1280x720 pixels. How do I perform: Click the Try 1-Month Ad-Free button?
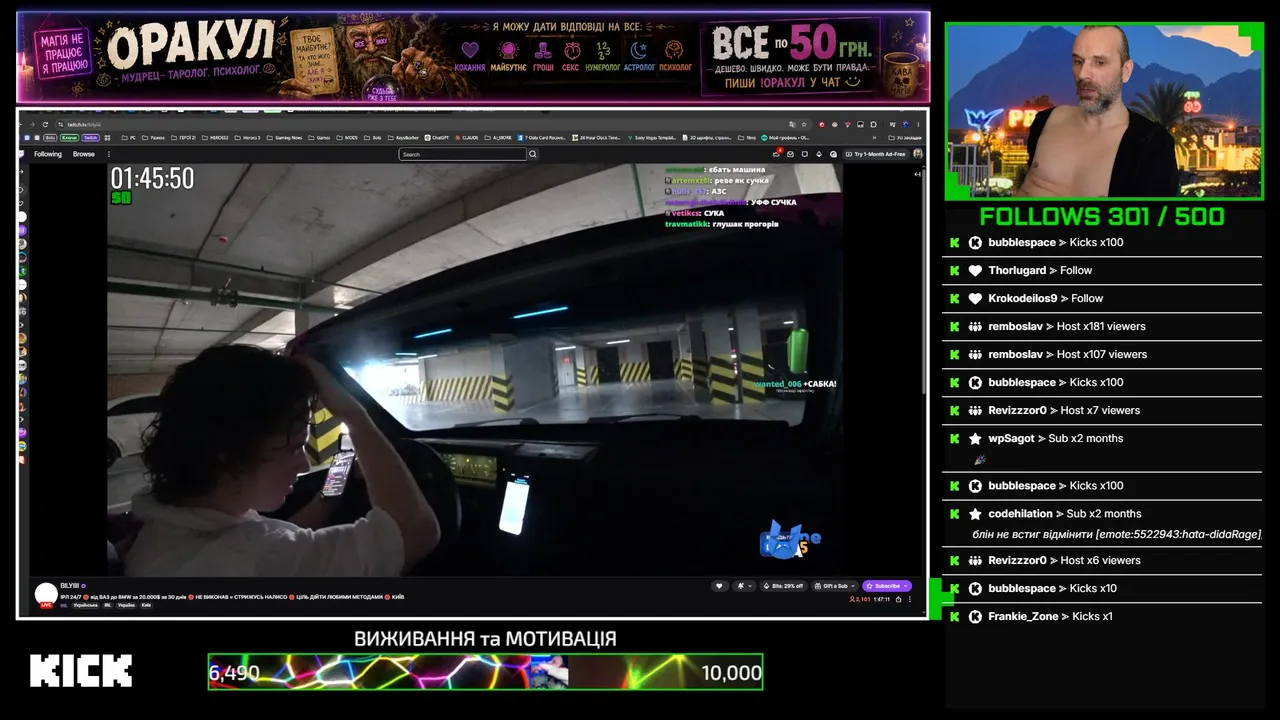point(876,154)
